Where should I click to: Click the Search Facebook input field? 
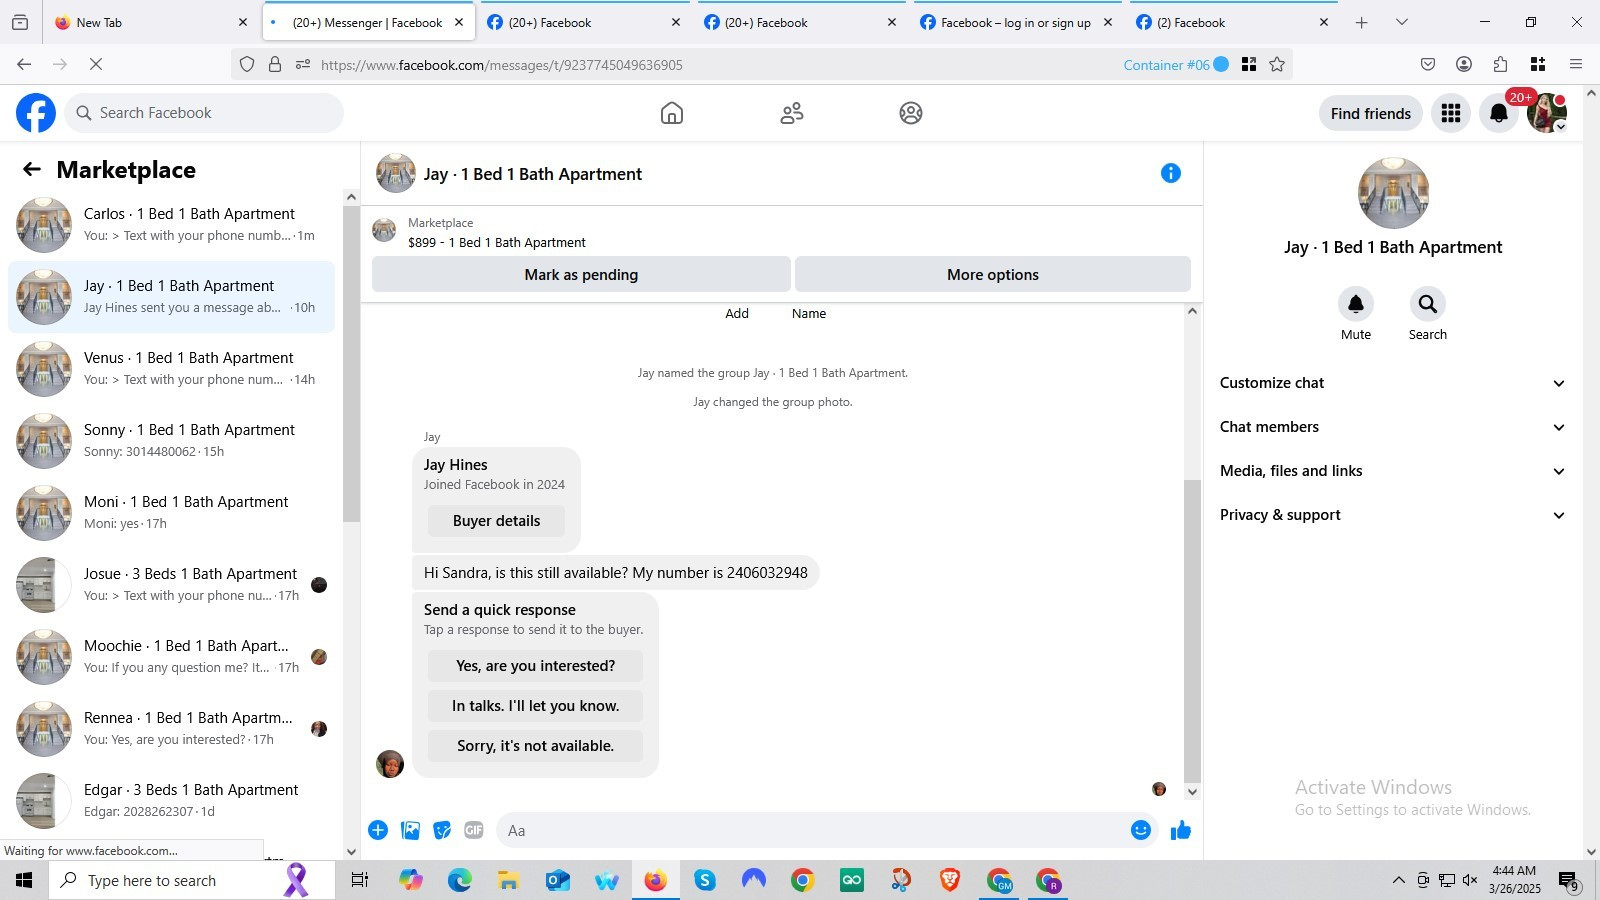point(204,113)
